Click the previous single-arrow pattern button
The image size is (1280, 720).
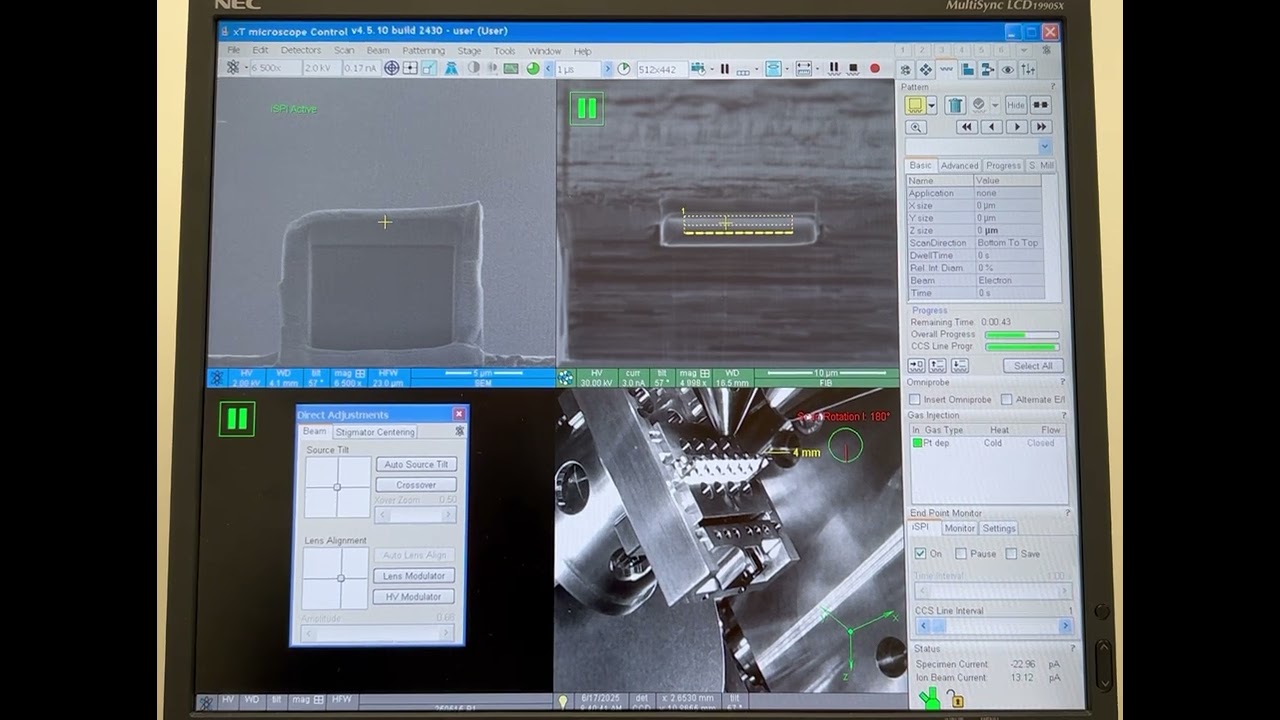pyautogui.click(x=992, y=127)
